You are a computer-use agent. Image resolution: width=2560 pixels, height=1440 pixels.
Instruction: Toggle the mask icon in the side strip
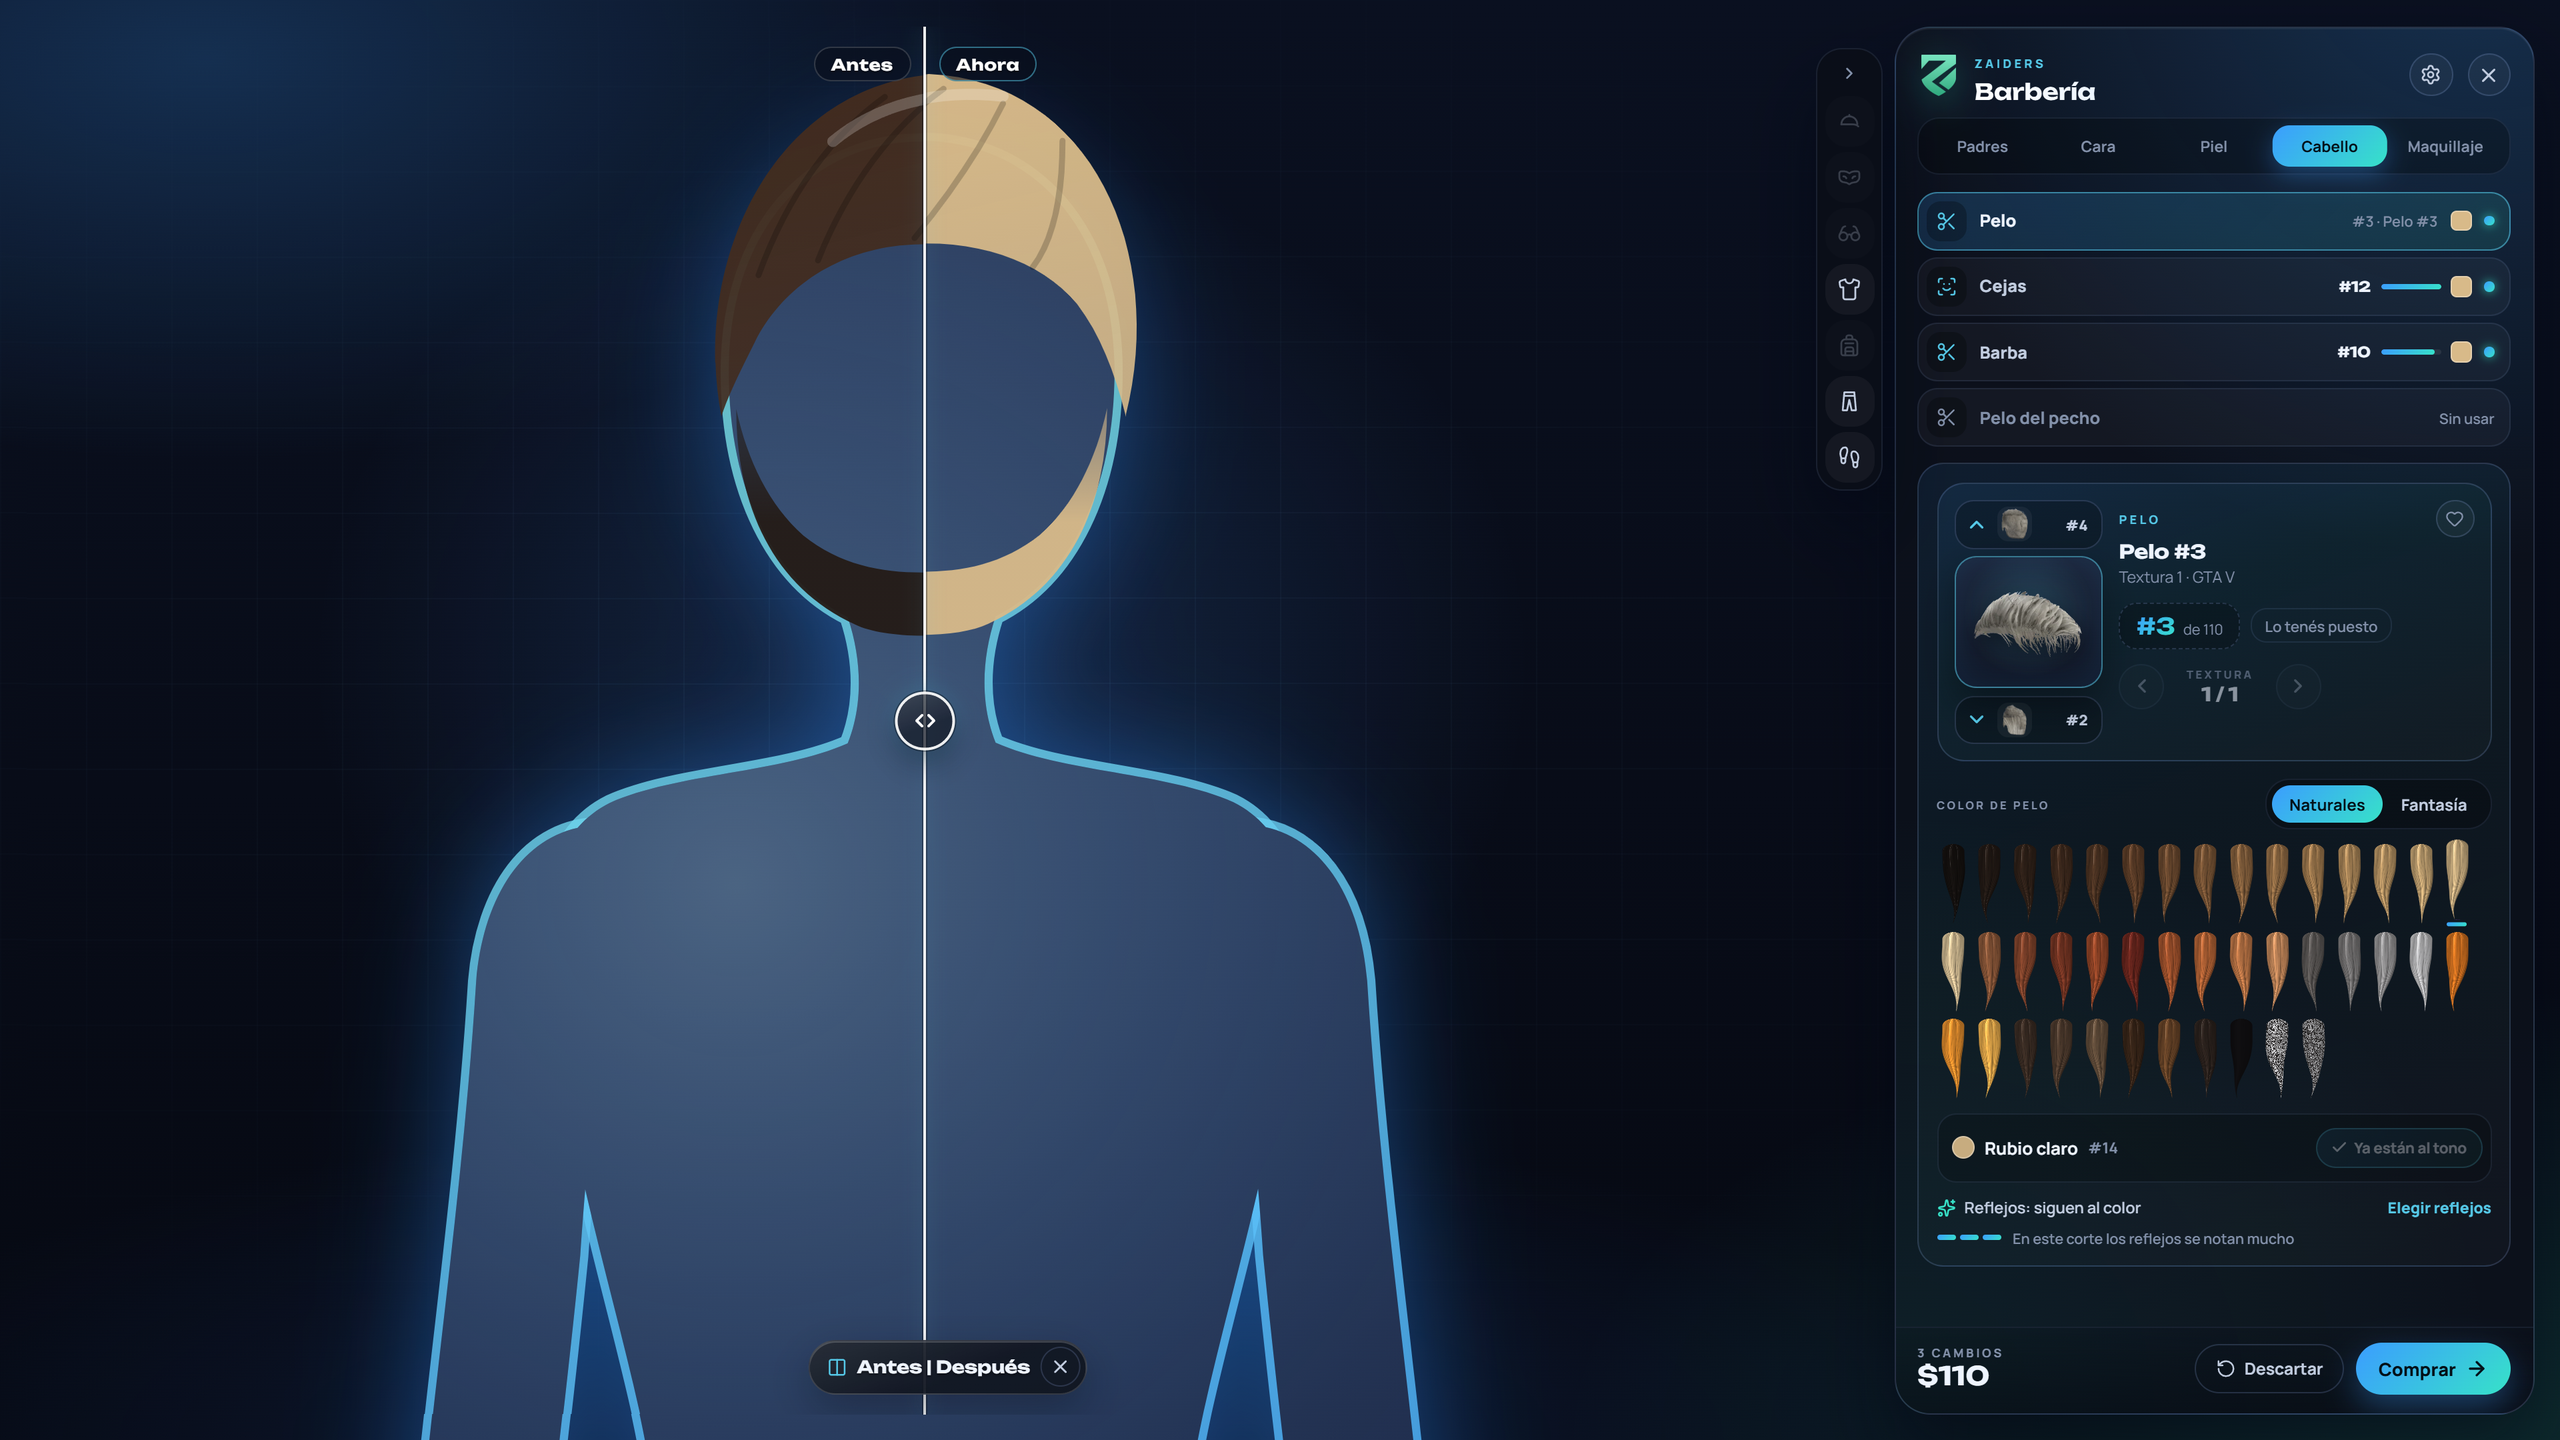(x=1849, y=177)
